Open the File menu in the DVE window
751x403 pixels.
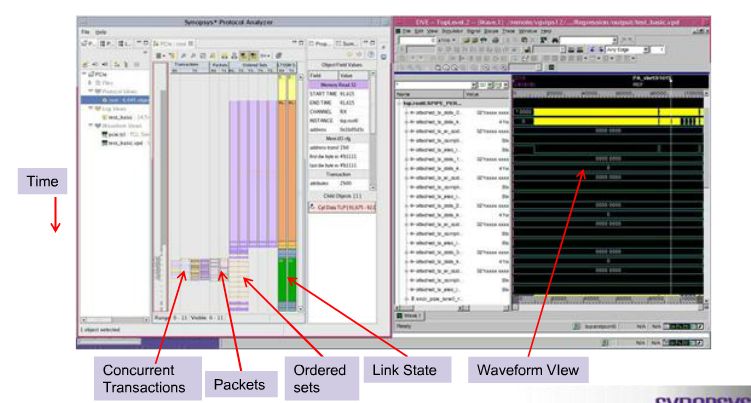406,31
